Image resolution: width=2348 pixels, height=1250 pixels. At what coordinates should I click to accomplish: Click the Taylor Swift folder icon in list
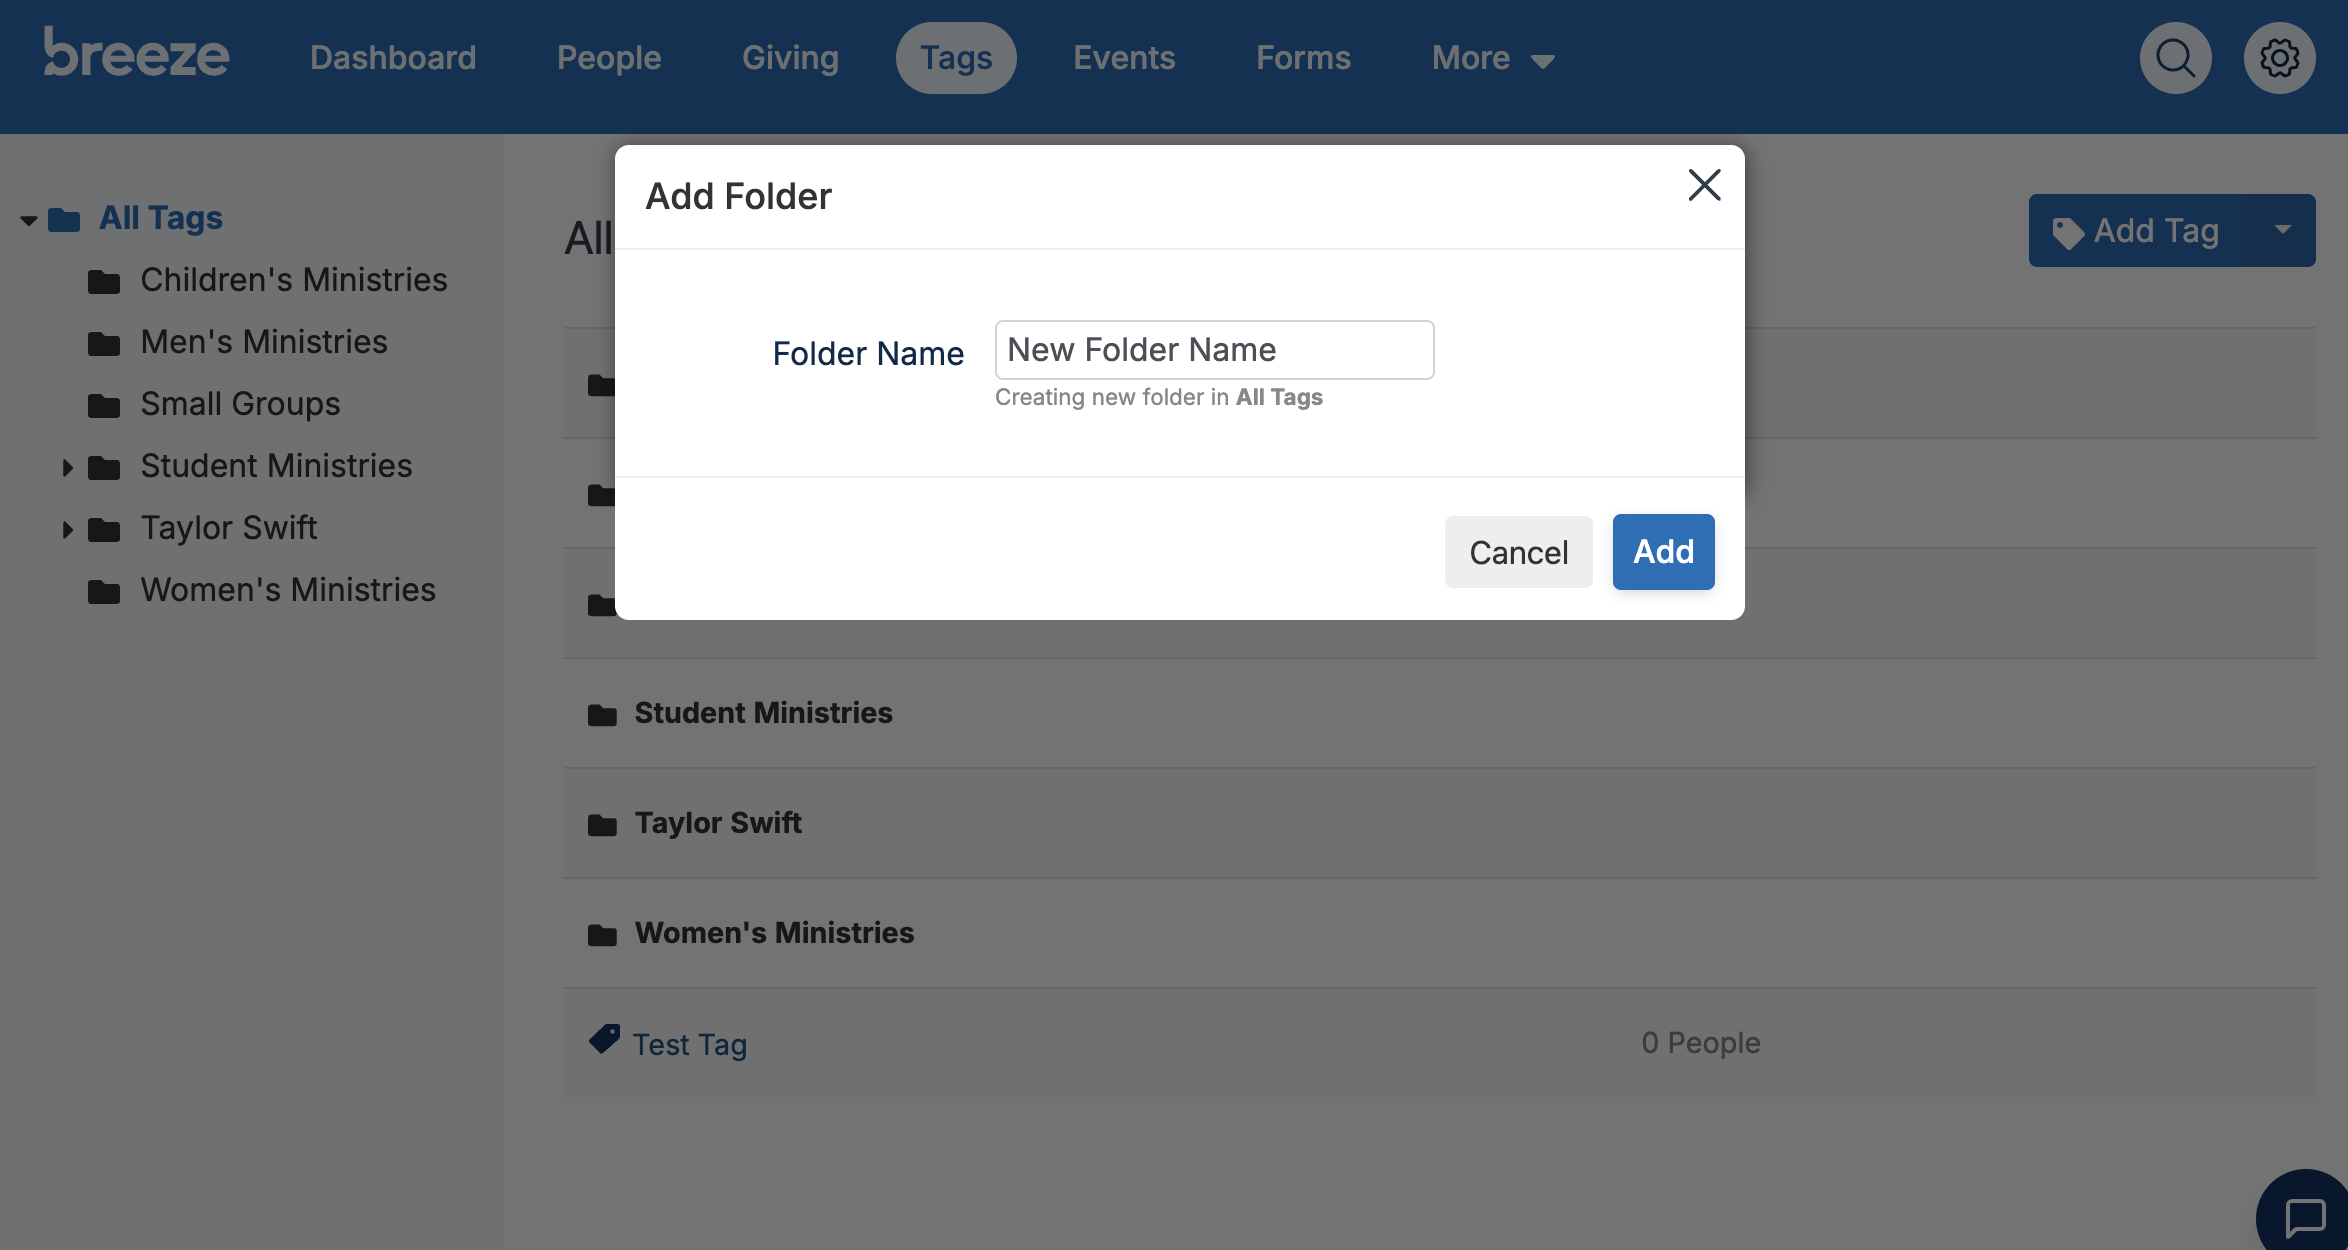point(602,824)
